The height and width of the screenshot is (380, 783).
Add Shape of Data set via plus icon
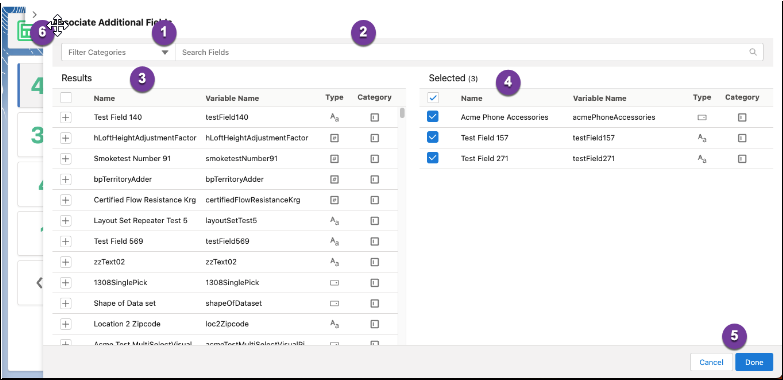[x=66, y=303]
